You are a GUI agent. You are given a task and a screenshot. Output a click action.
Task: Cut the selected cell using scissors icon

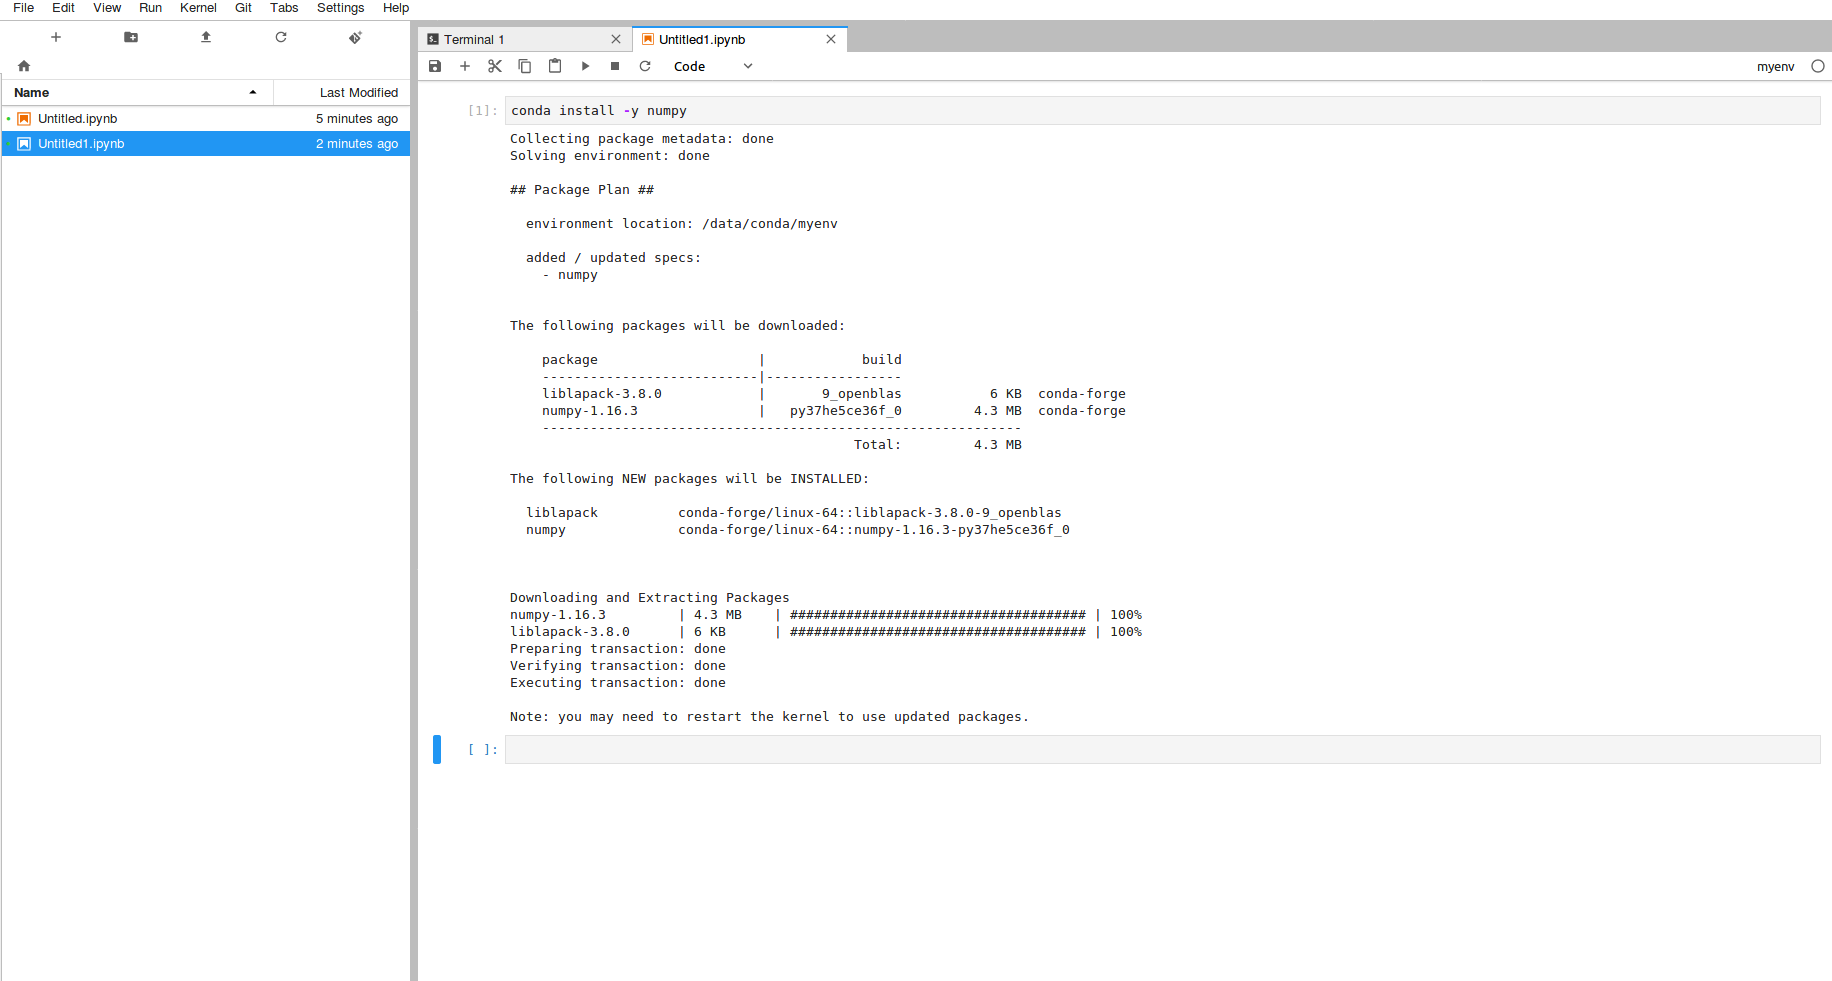(x=495, y=66)
